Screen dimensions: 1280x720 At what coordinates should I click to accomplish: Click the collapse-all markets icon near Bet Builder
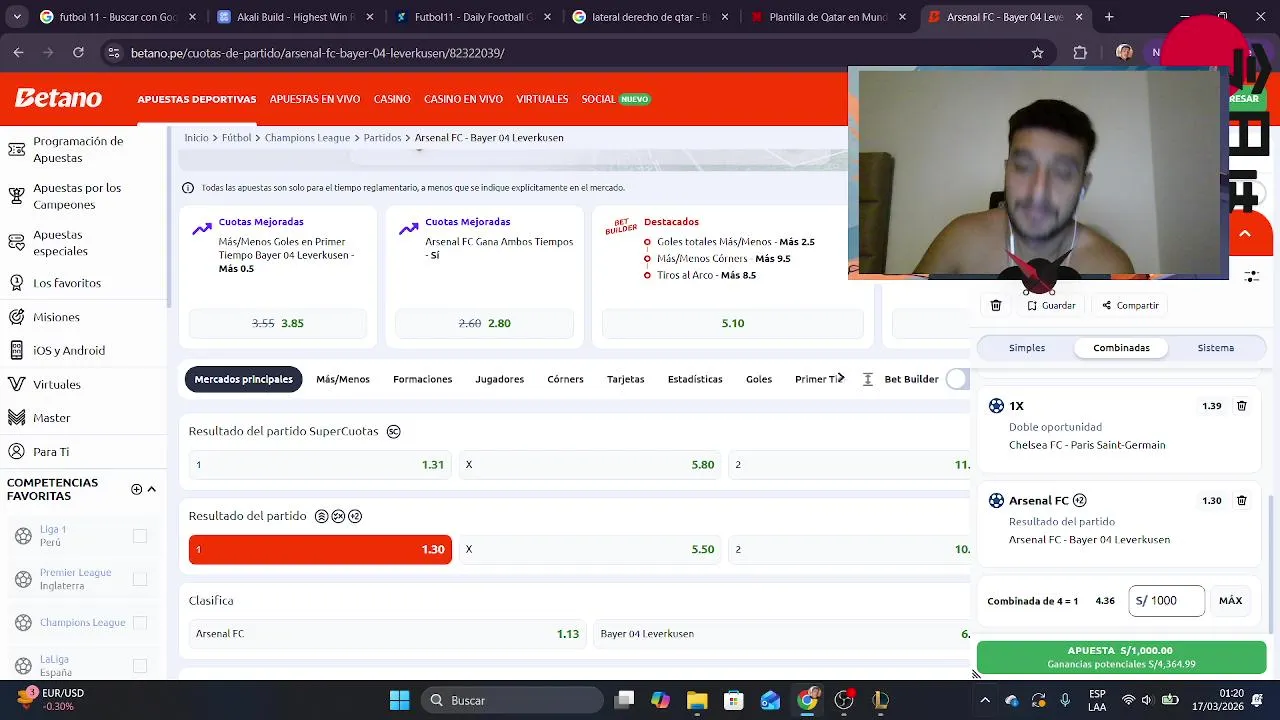868,379
